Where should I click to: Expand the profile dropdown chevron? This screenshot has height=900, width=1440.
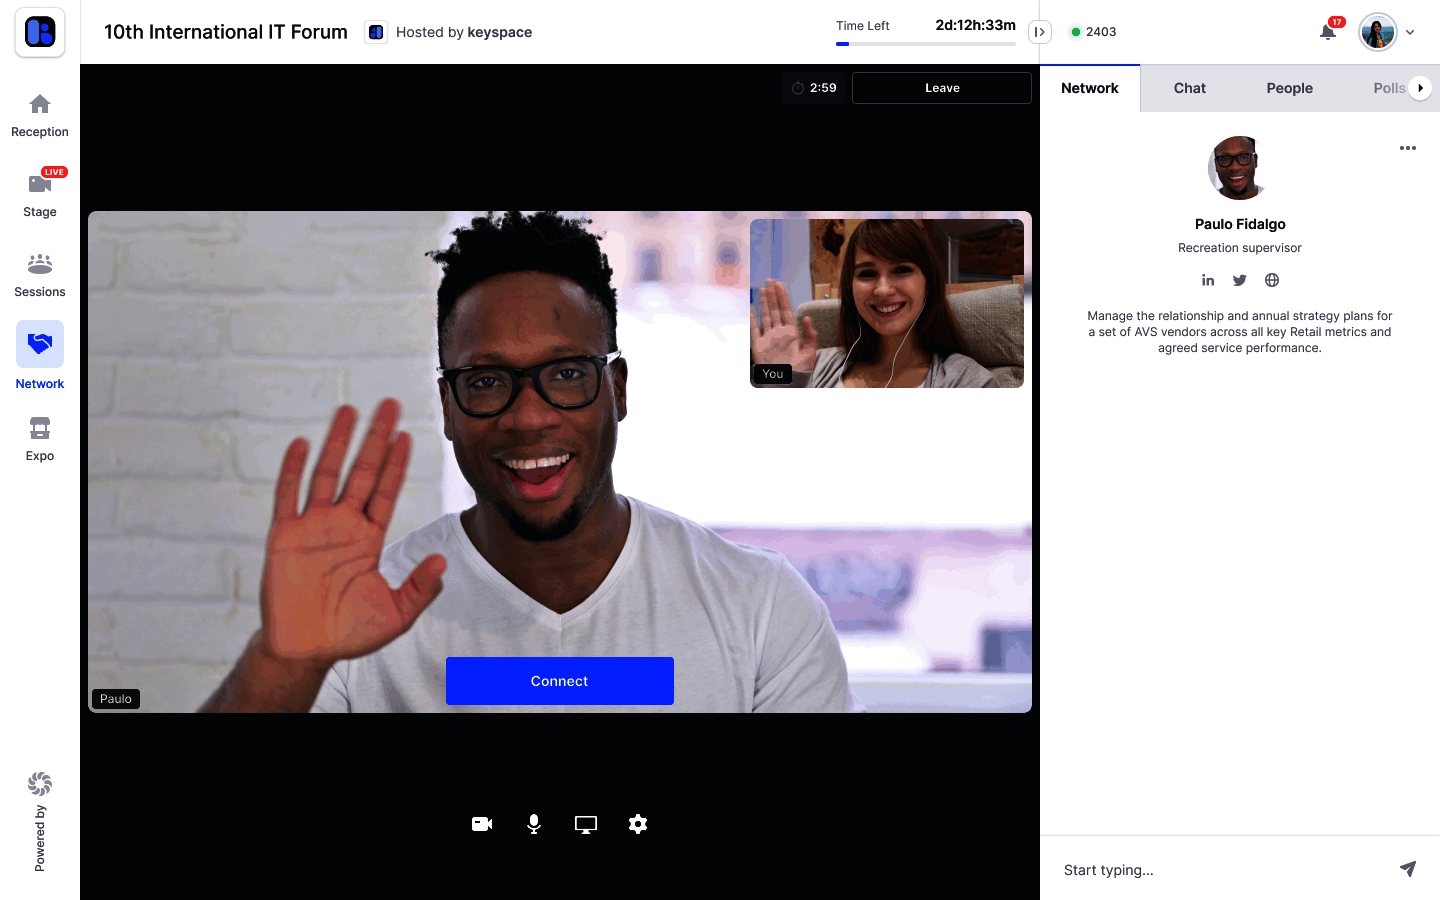point(1410,32)
